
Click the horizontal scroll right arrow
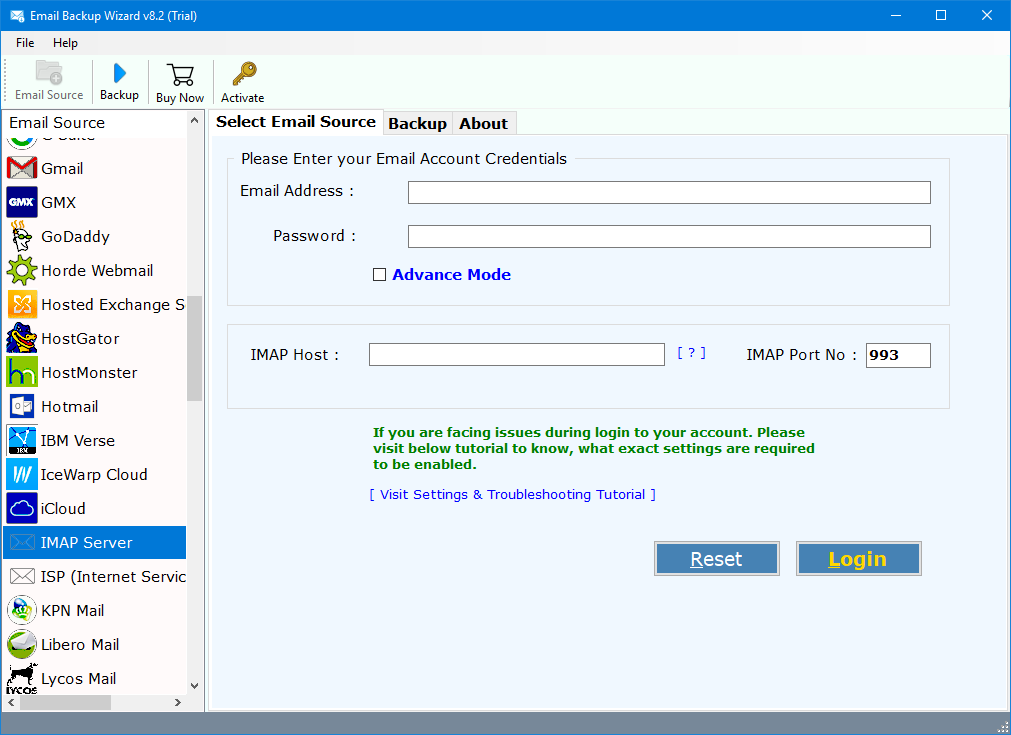point(178,702)
